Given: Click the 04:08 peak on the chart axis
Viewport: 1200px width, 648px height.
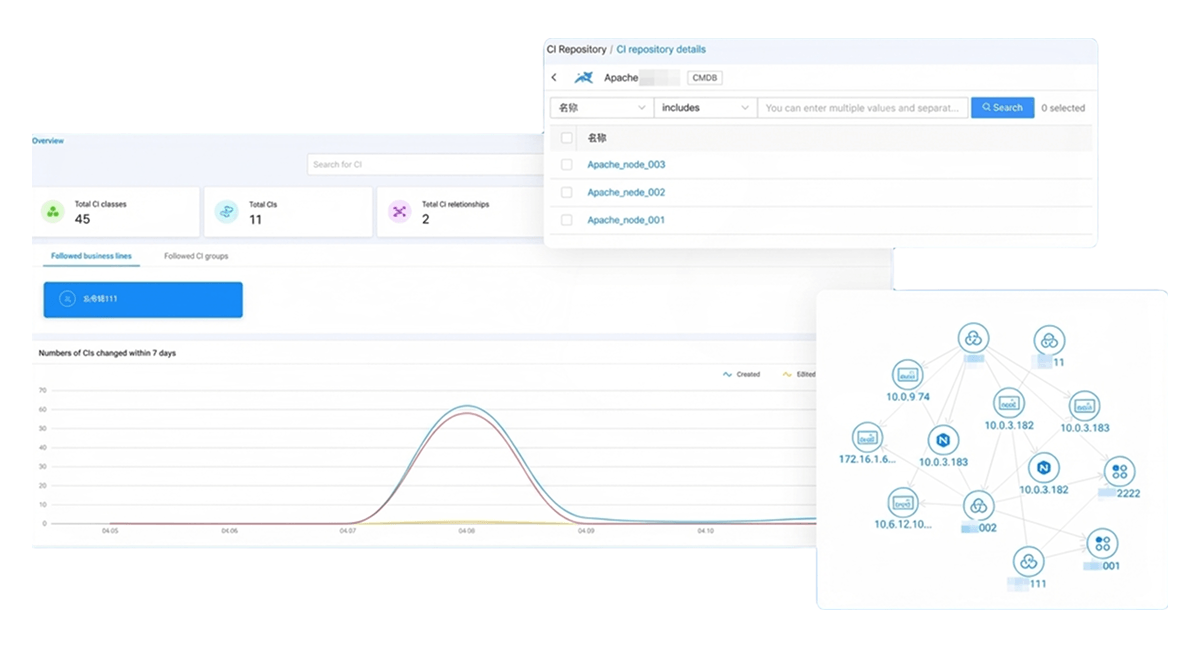Looking at the screenshot, I should (x=466, y=531).
